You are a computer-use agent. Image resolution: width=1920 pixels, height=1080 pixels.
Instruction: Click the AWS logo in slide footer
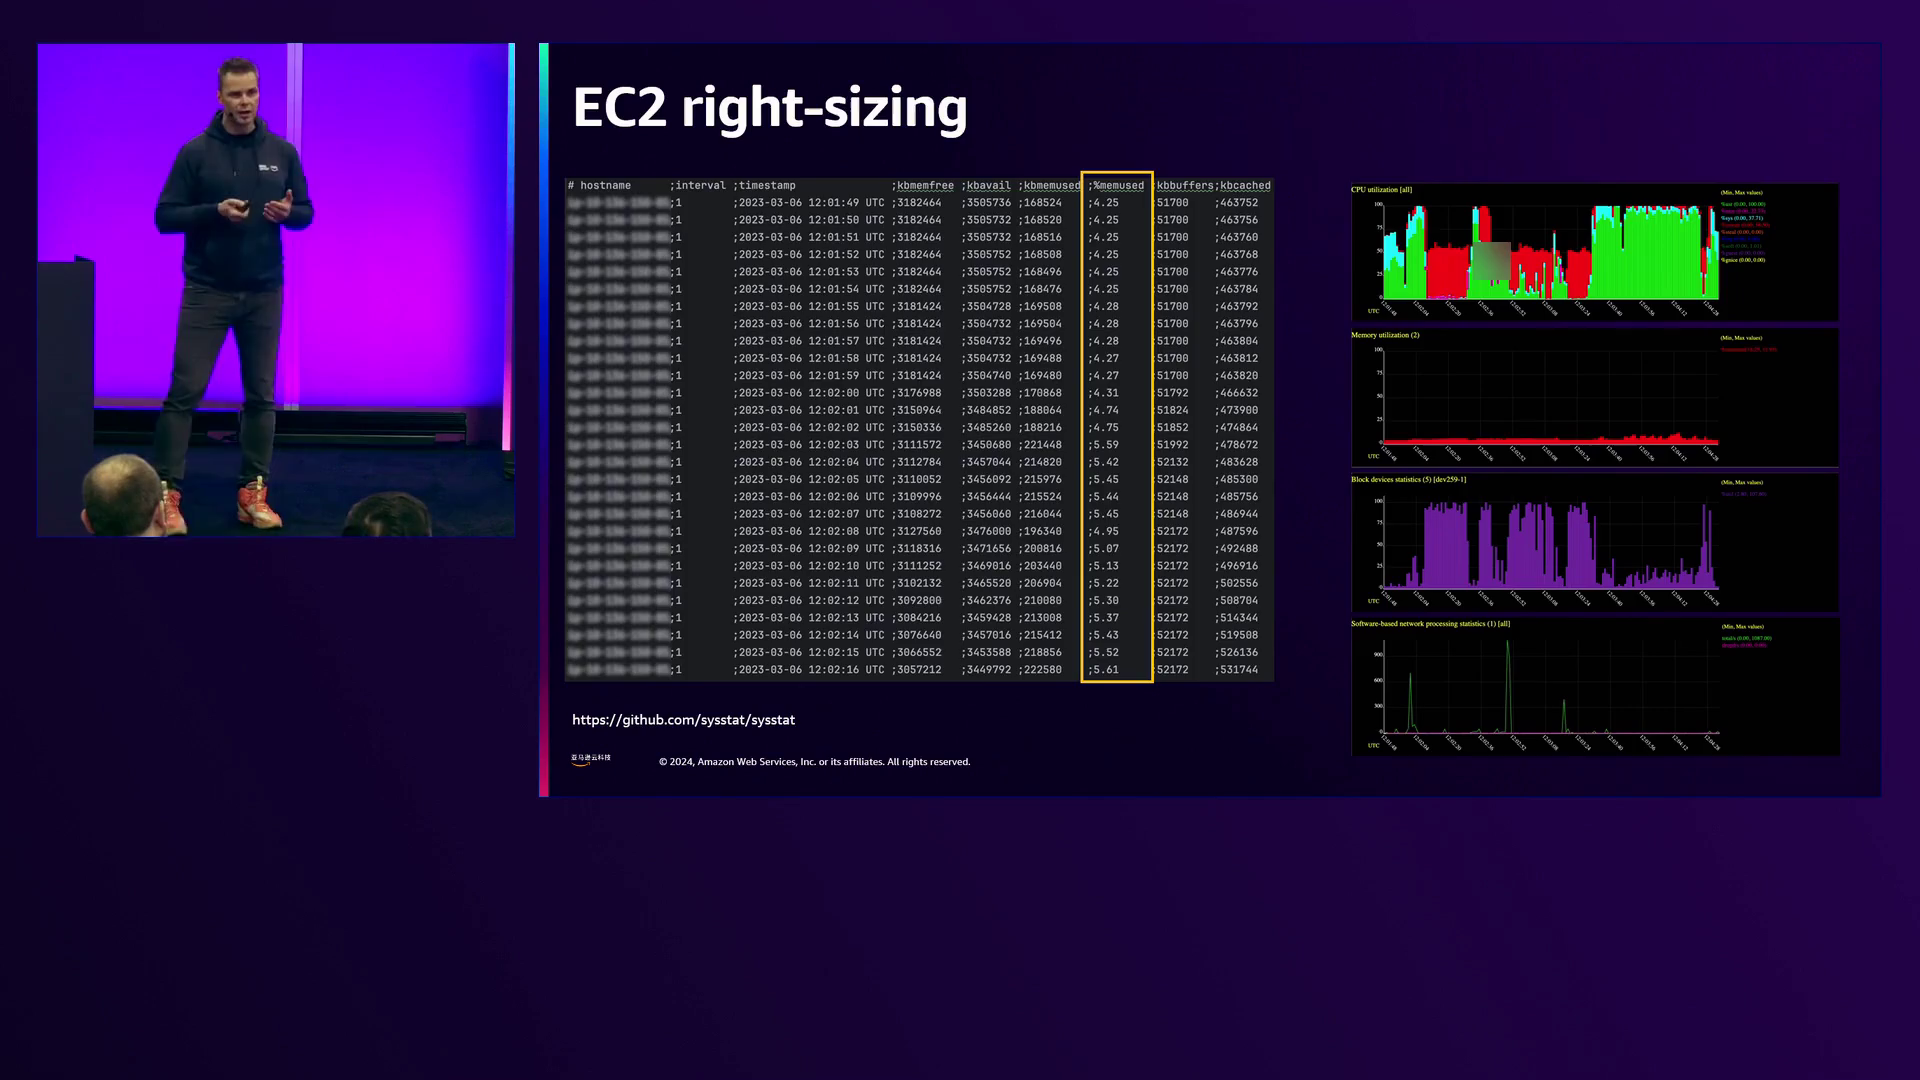coord(590,760)
